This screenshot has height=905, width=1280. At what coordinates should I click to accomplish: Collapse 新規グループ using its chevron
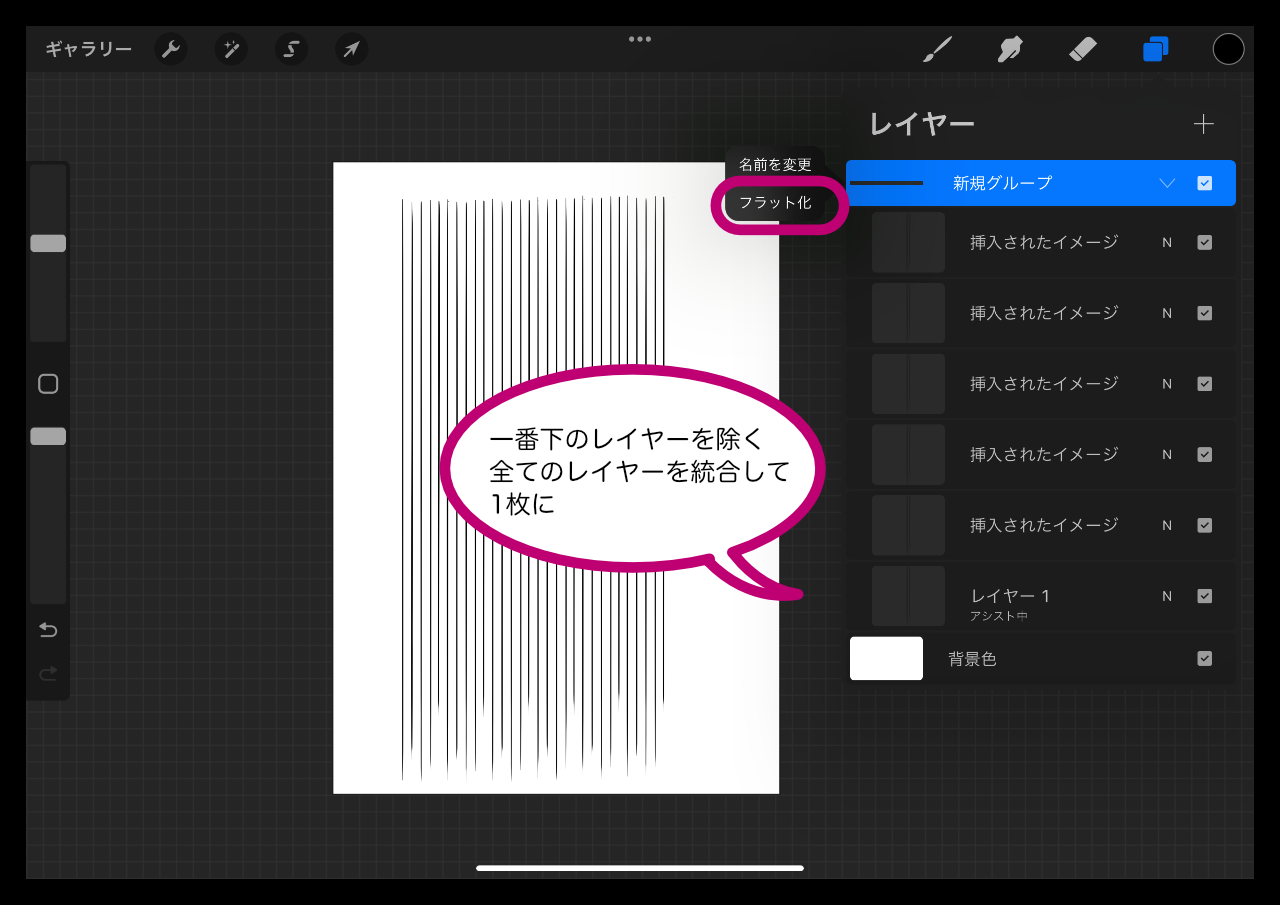[1167, 183]
